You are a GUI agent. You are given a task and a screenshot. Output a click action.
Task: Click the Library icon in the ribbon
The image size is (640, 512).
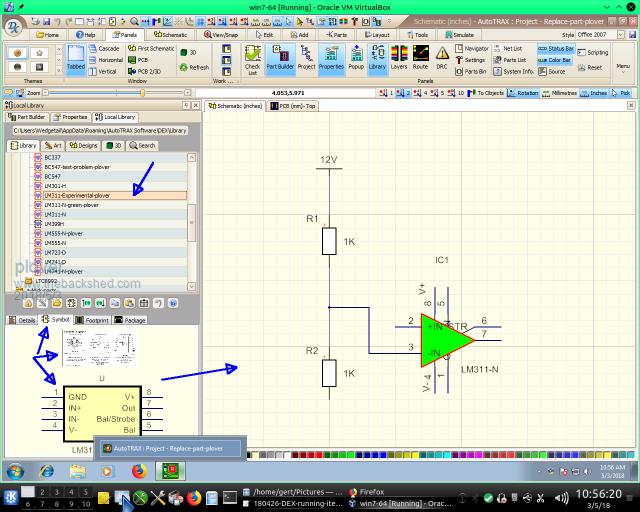377,59
